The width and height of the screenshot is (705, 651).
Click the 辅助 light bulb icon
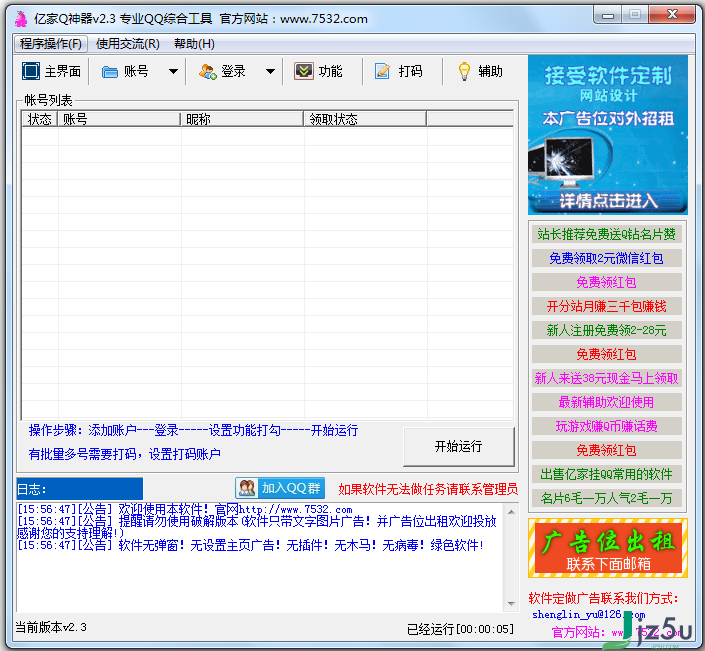point(464,71)
